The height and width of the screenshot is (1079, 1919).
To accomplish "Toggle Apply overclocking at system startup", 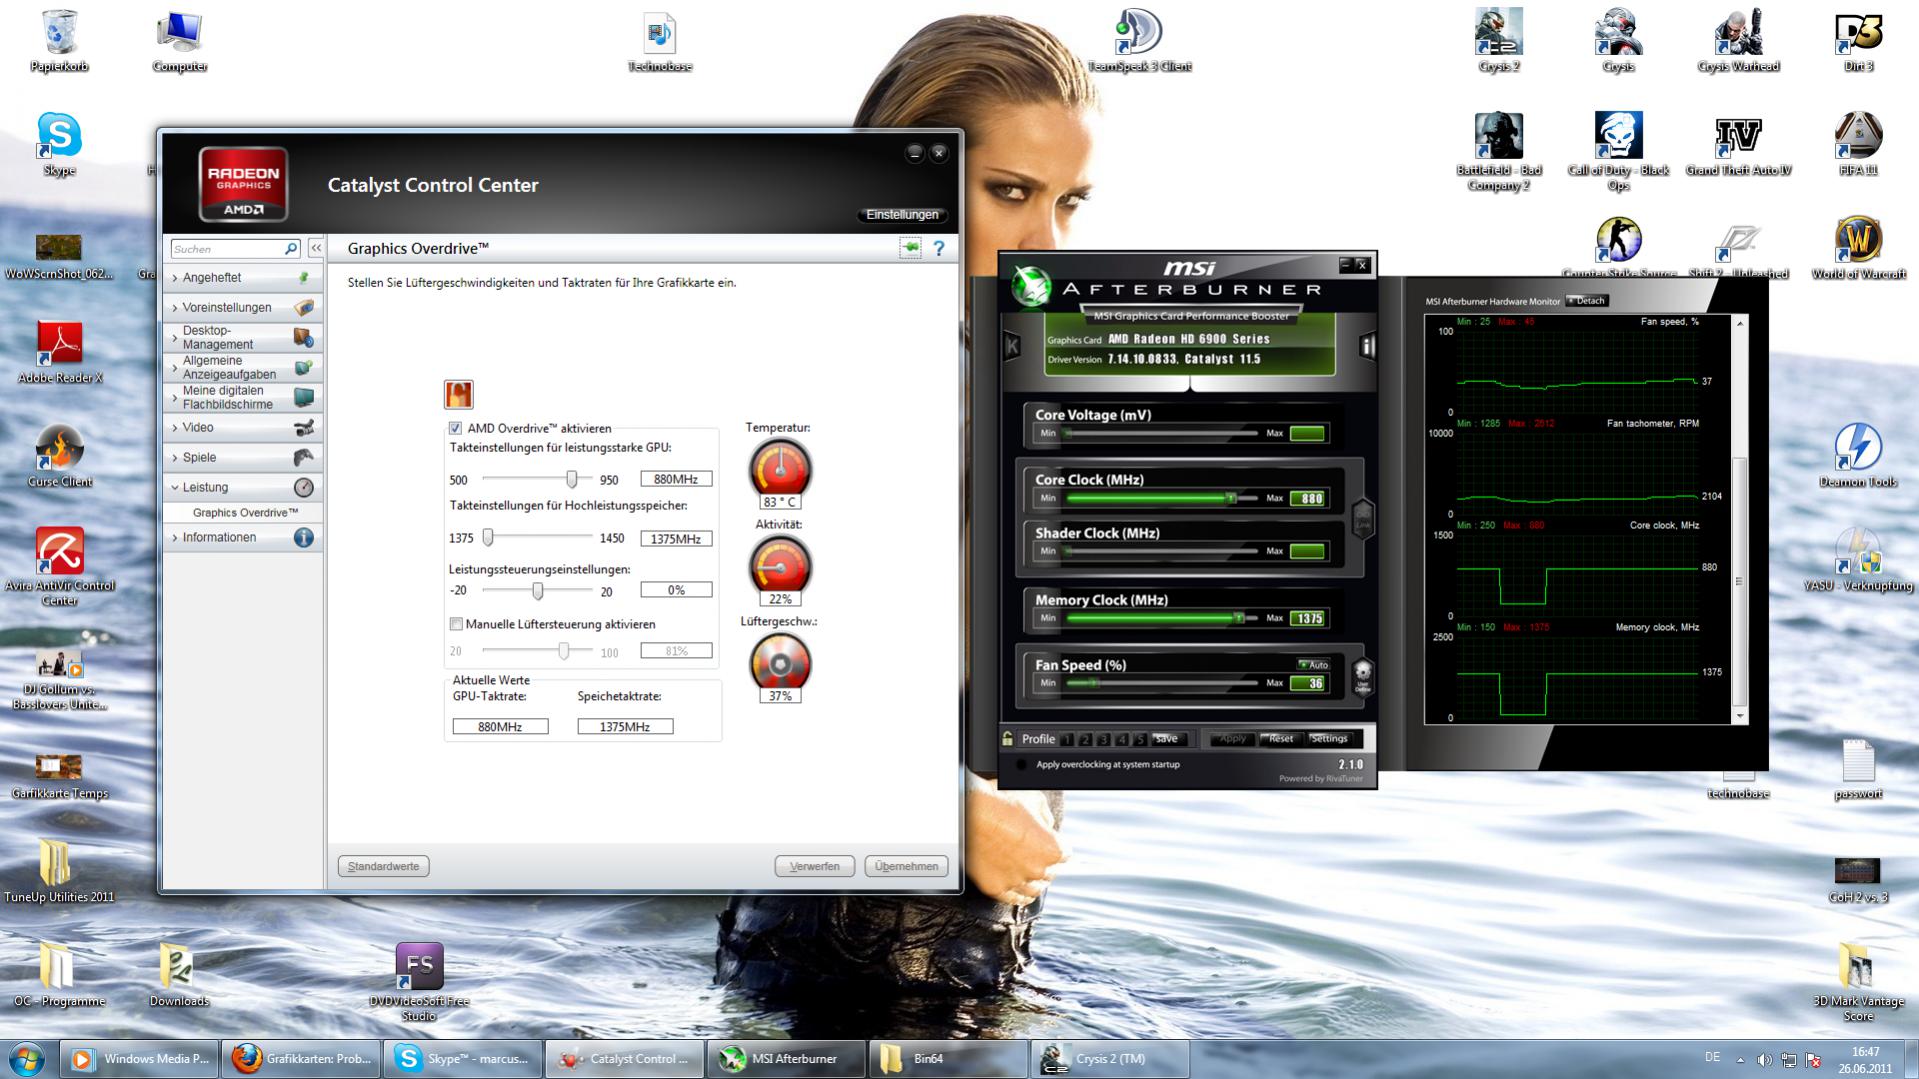I will [x=1020, y=765].
